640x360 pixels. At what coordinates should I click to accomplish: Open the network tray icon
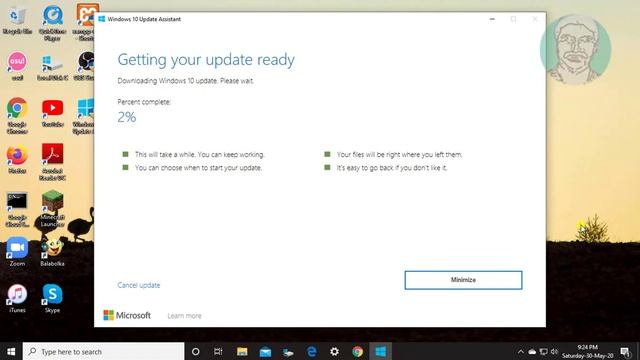tap(543, 351)
